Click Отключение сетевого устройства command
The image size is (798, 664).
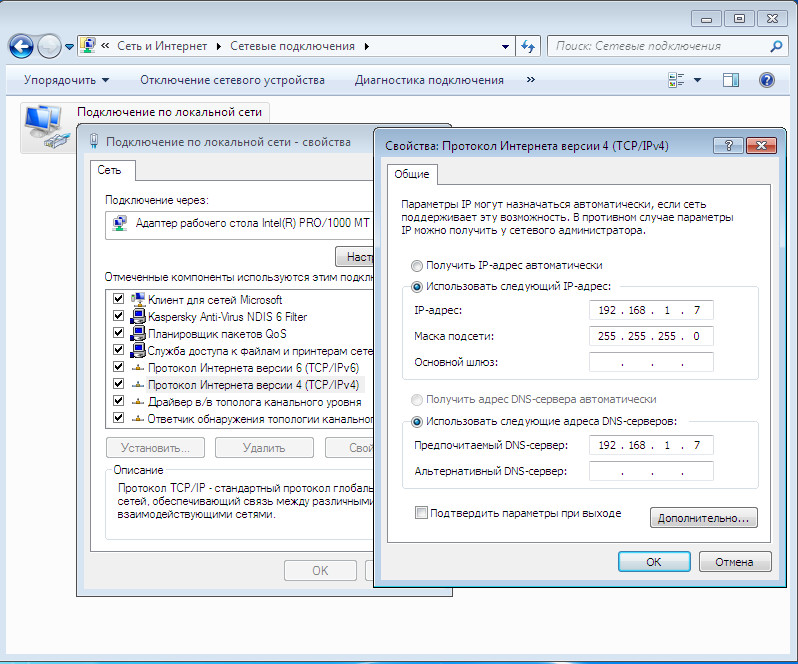(232, 80)
